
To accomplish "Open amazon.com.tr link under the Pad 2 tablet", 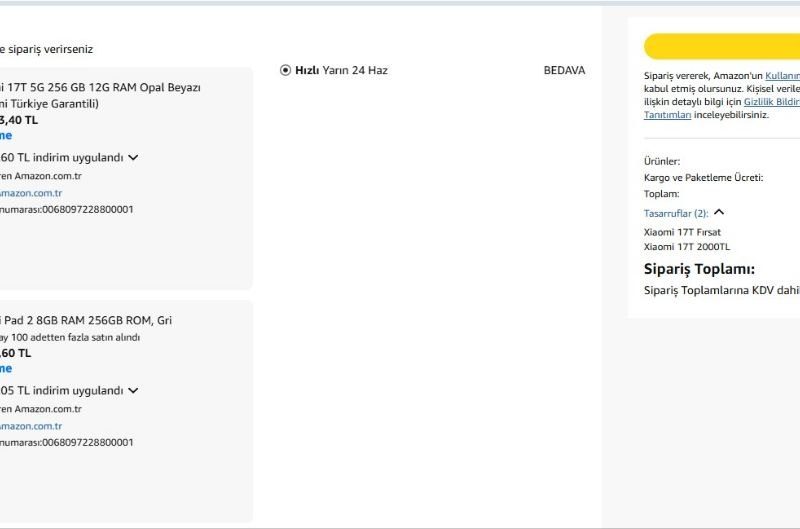I will coord(31,426).
